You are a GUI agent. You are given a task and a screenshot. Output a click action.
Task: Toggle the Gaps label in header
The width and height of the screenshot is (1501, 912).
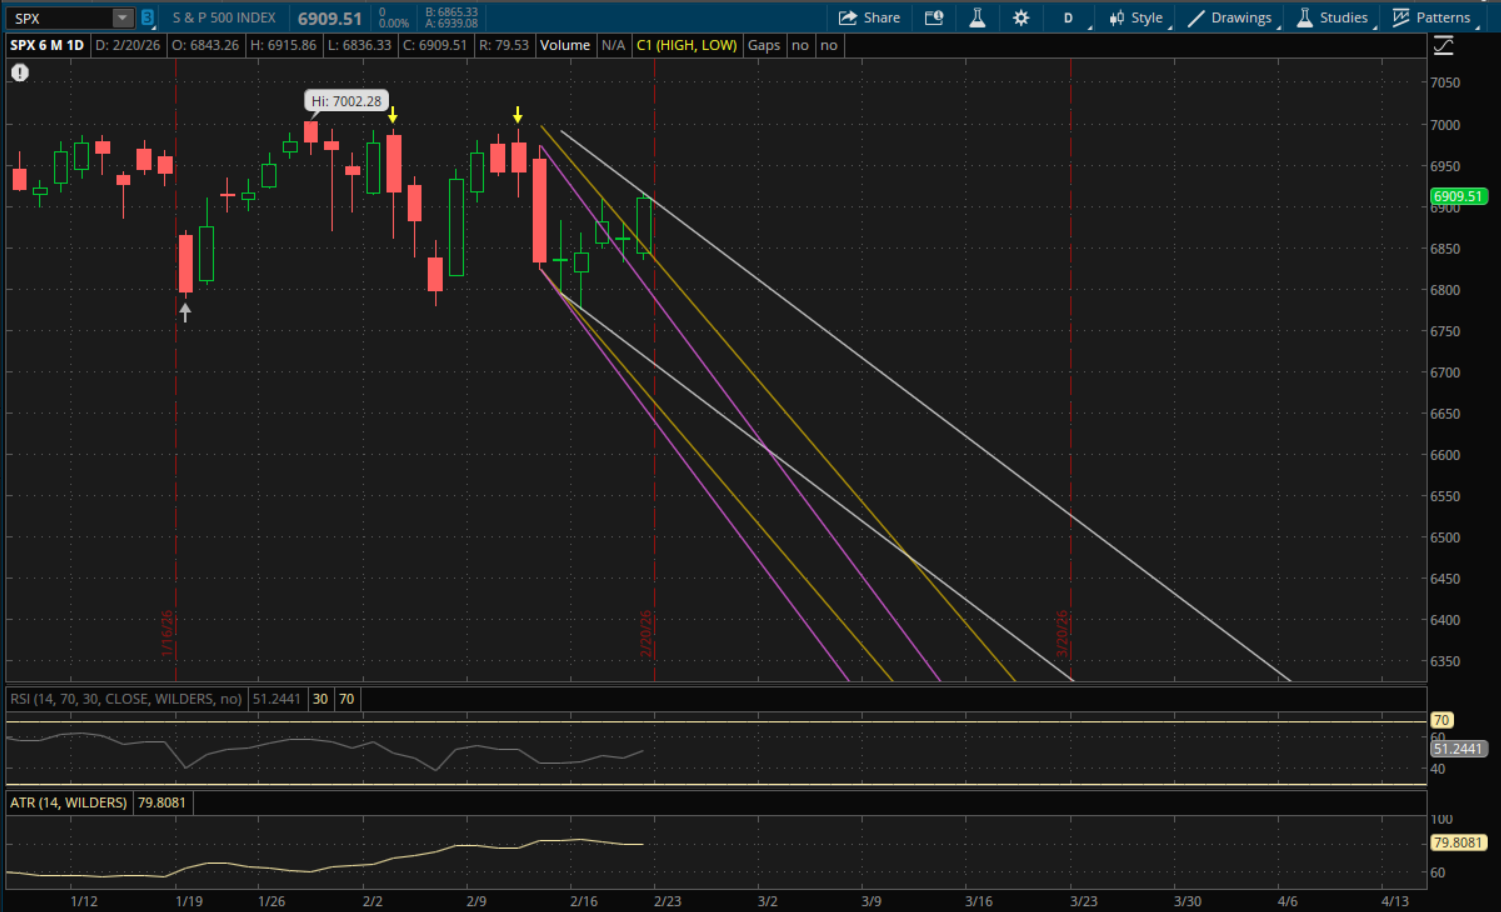764,45
